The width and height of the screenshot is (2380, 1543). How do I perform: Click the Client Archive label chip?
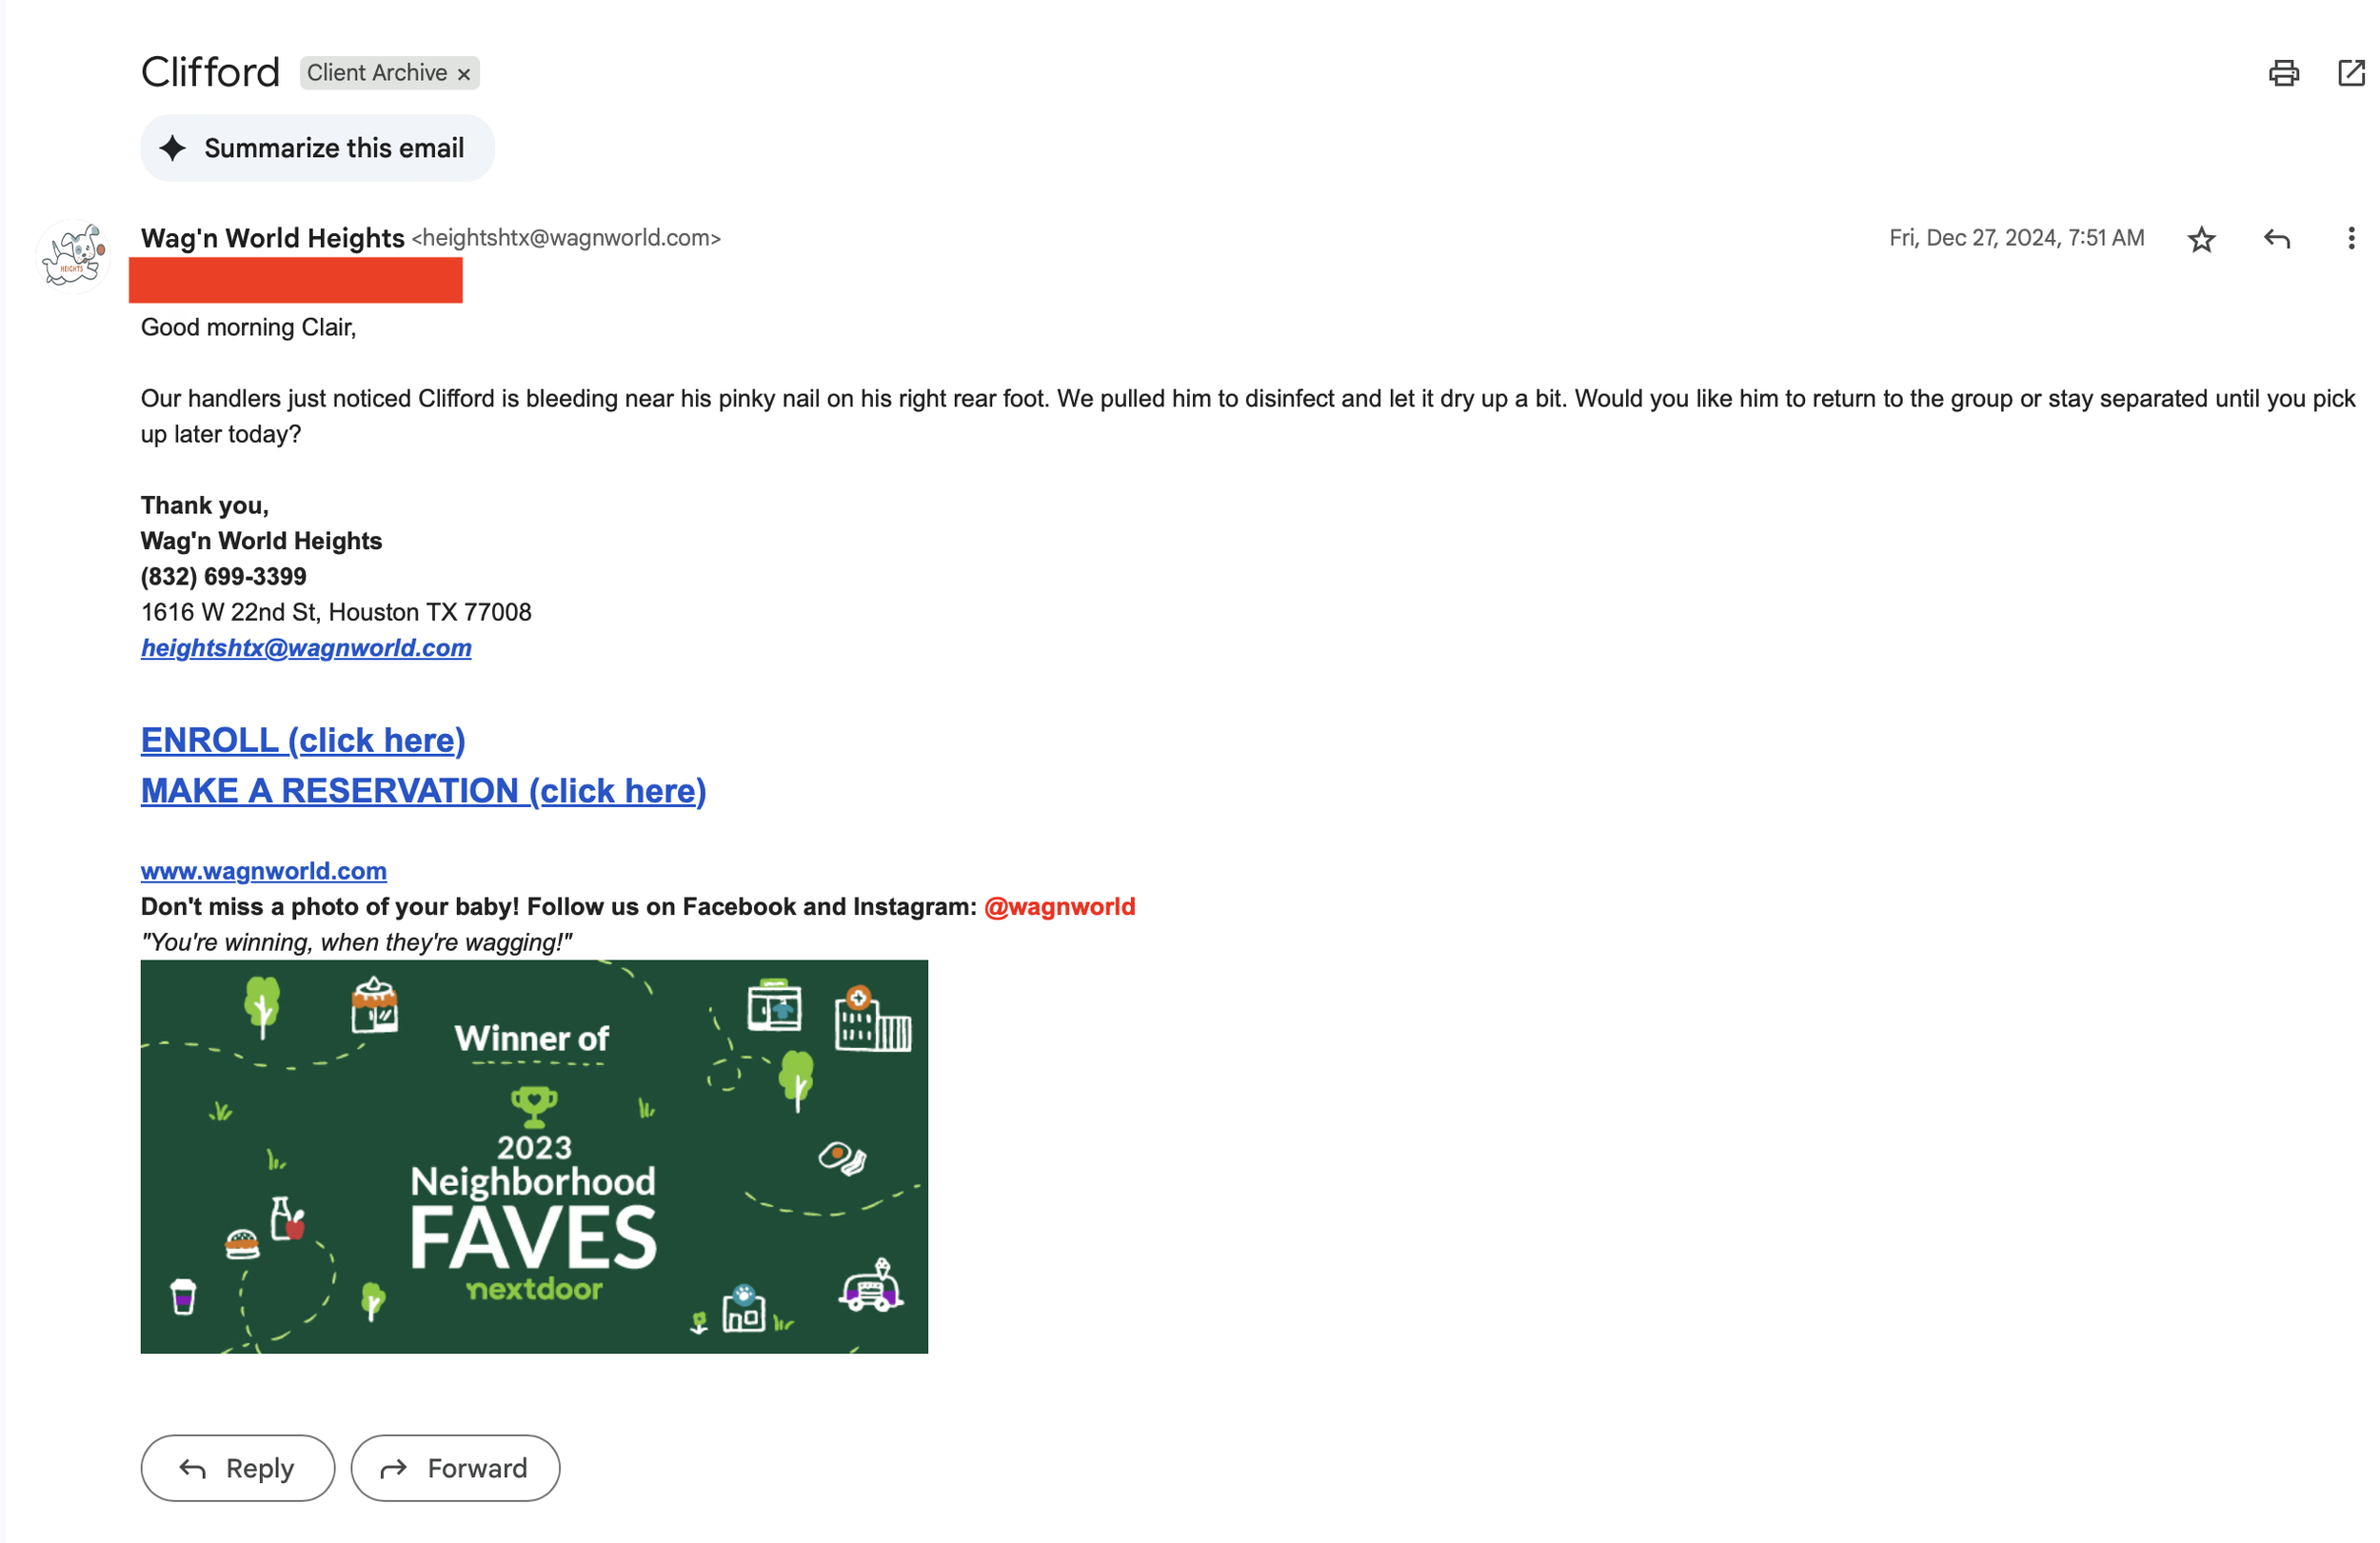point(377,73)
